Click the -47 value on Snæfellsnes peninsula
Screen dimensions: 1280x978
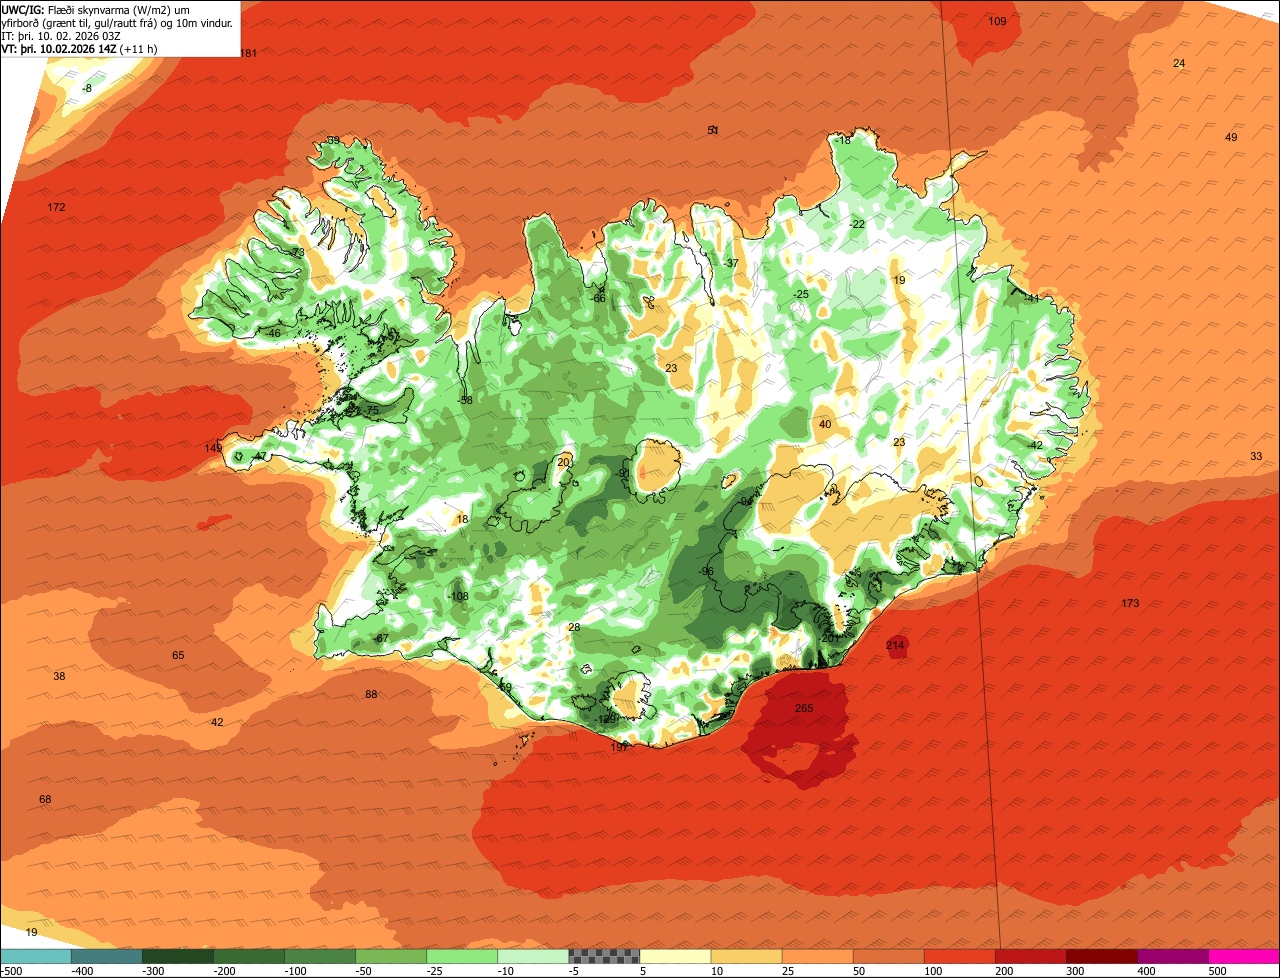259,457
